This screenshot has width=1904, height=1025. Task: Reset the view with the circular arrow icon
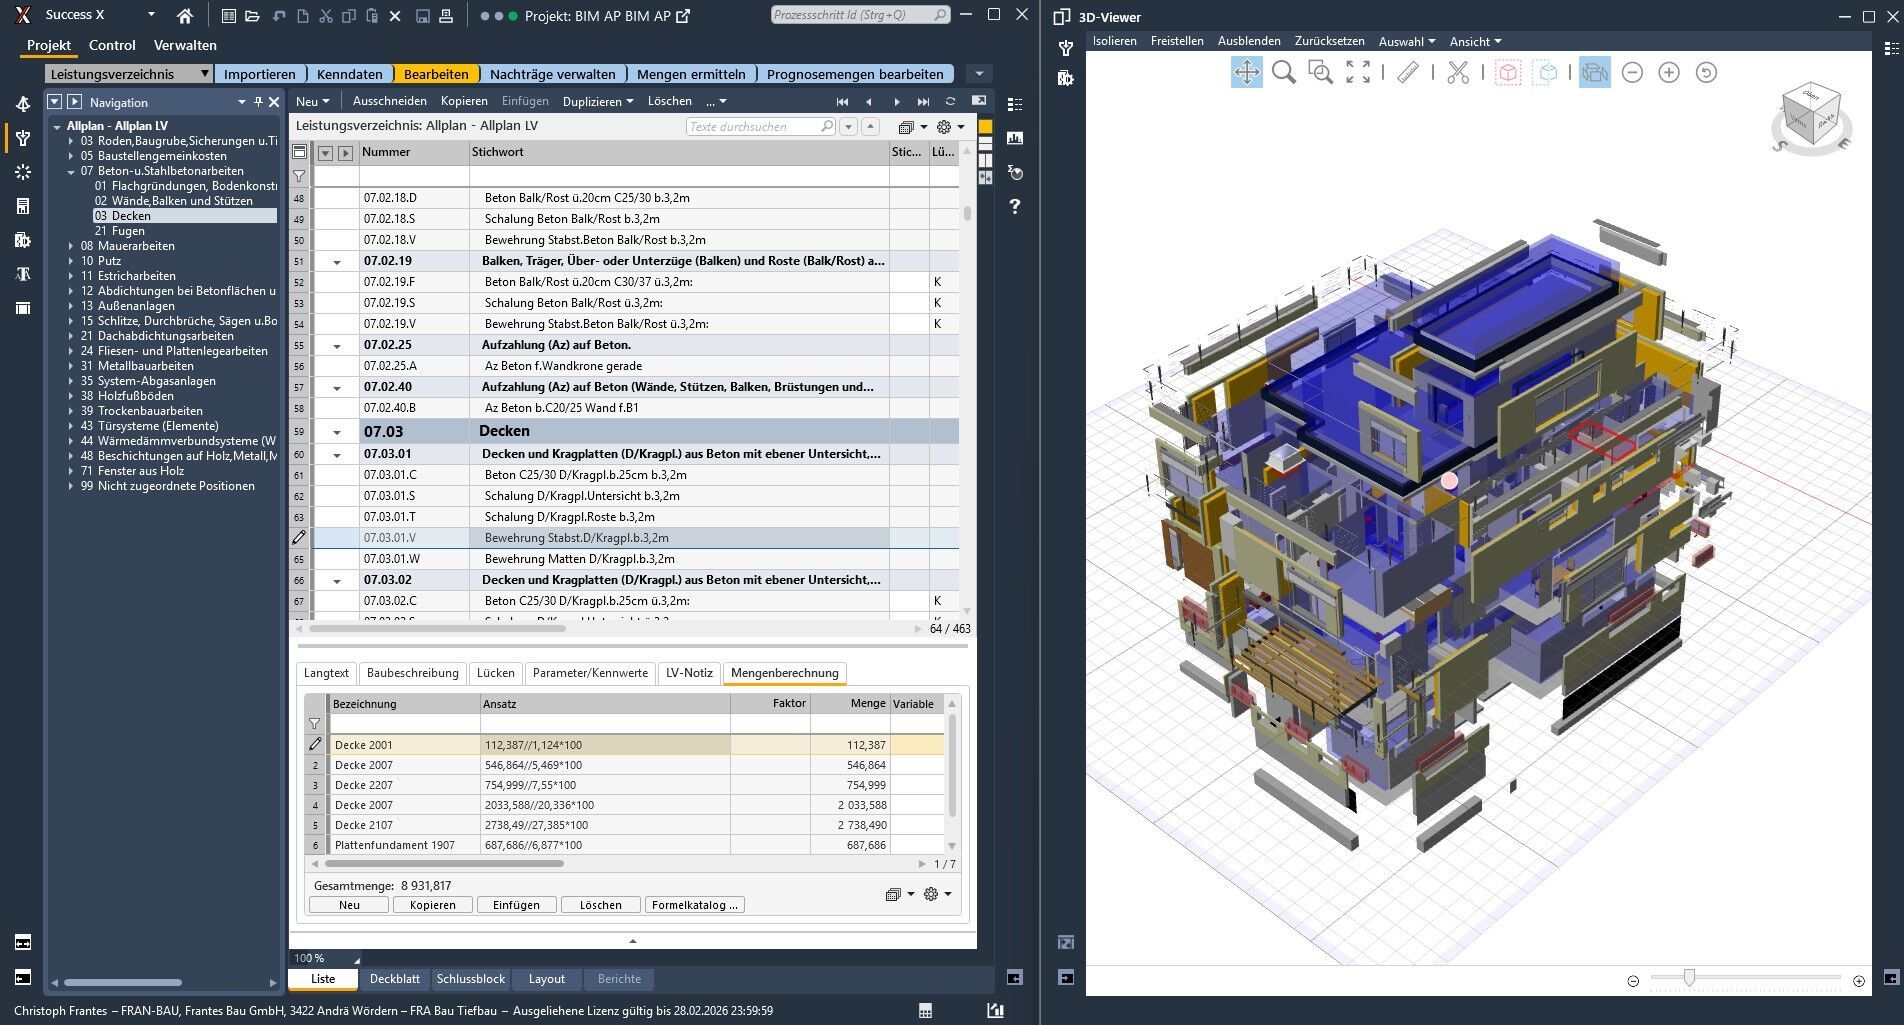tap(1706, 72)
